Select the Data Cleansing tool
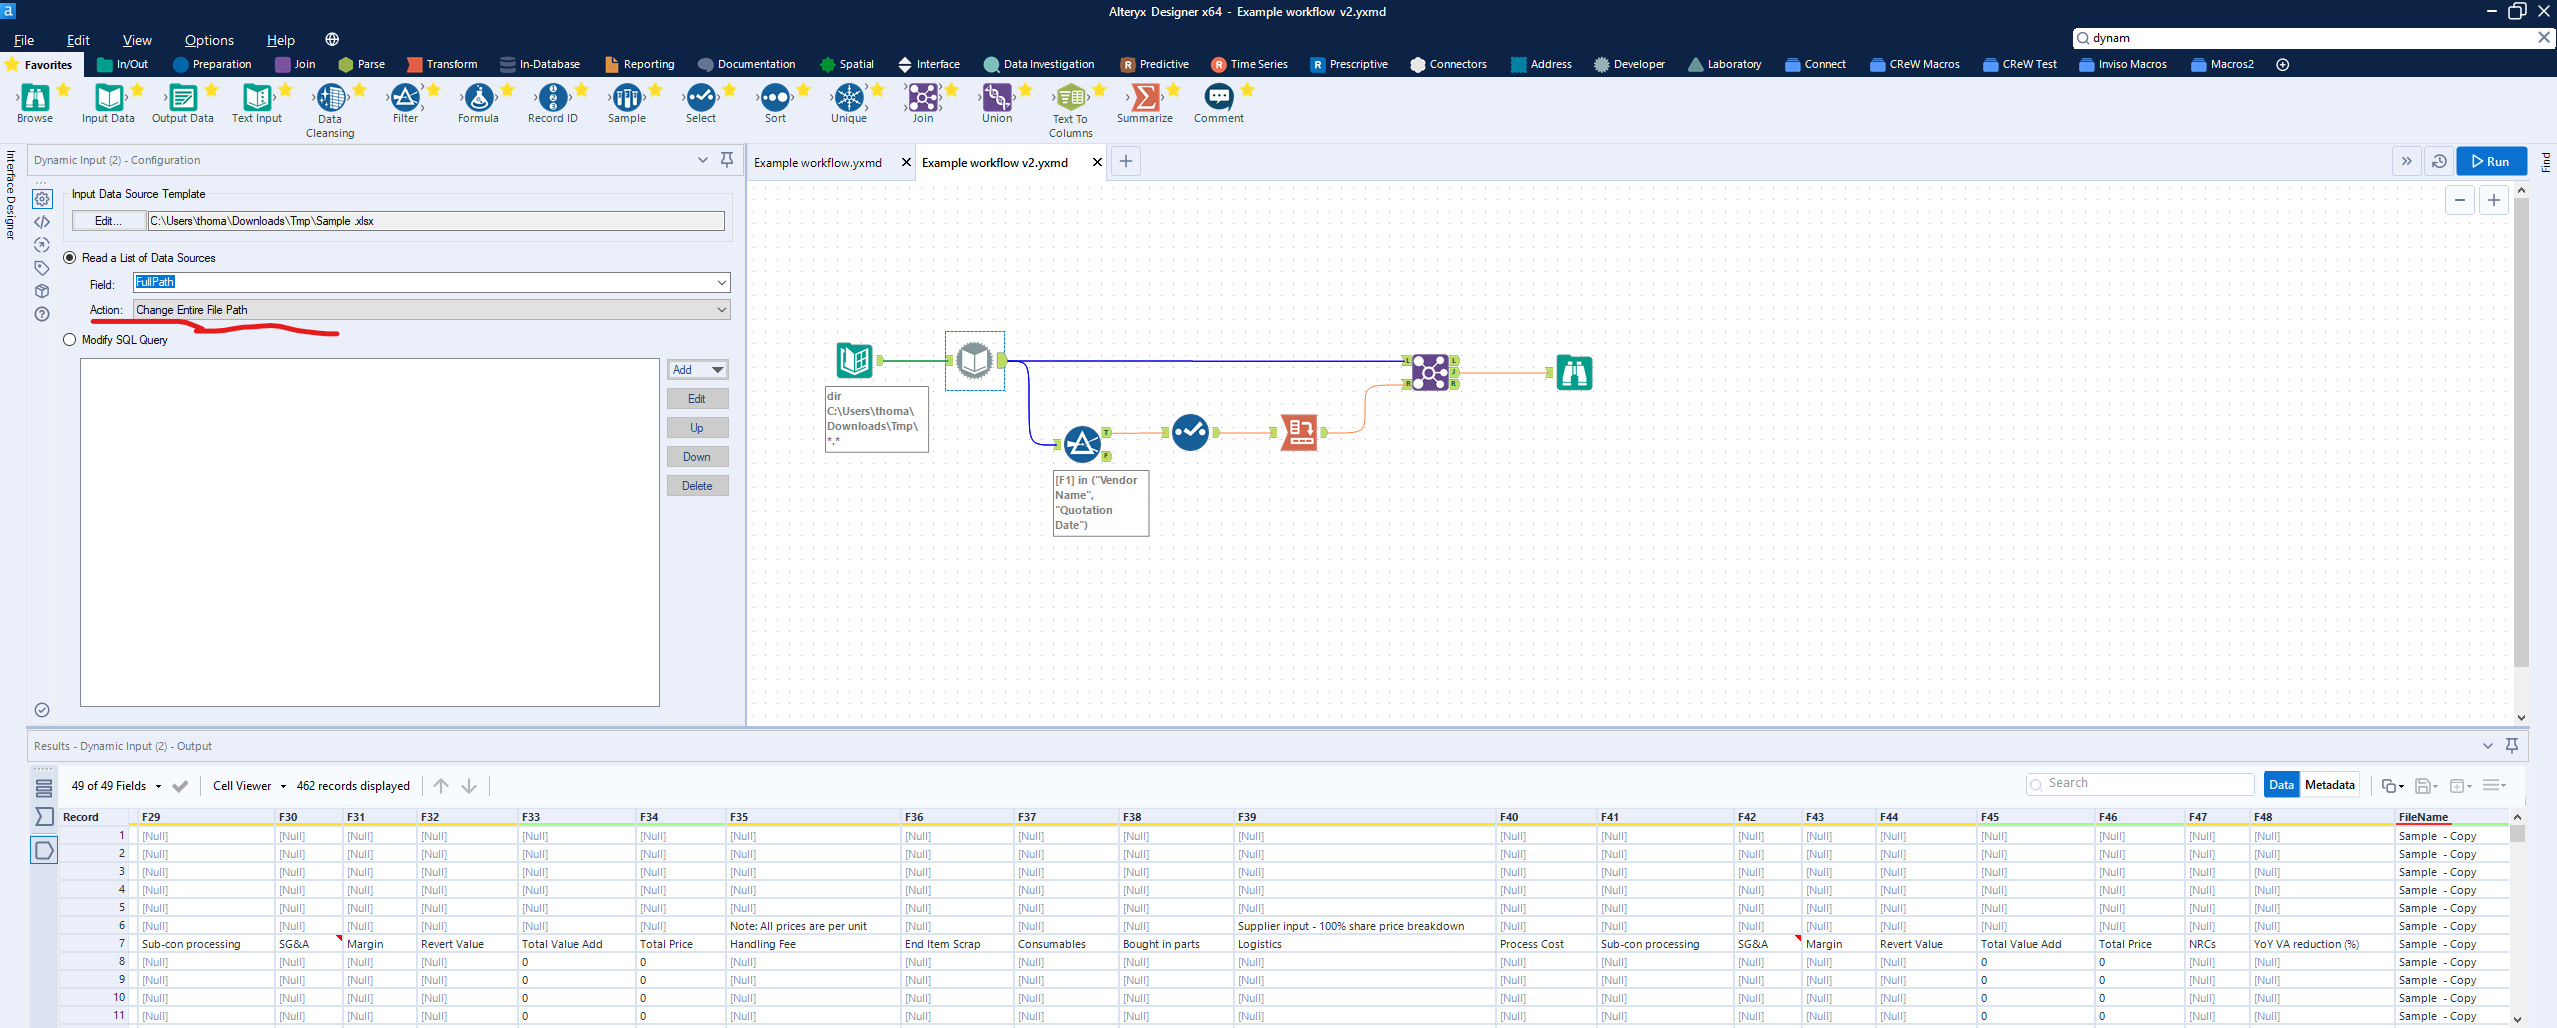This screenshot has width=2557, height=1028. [330, 100]
